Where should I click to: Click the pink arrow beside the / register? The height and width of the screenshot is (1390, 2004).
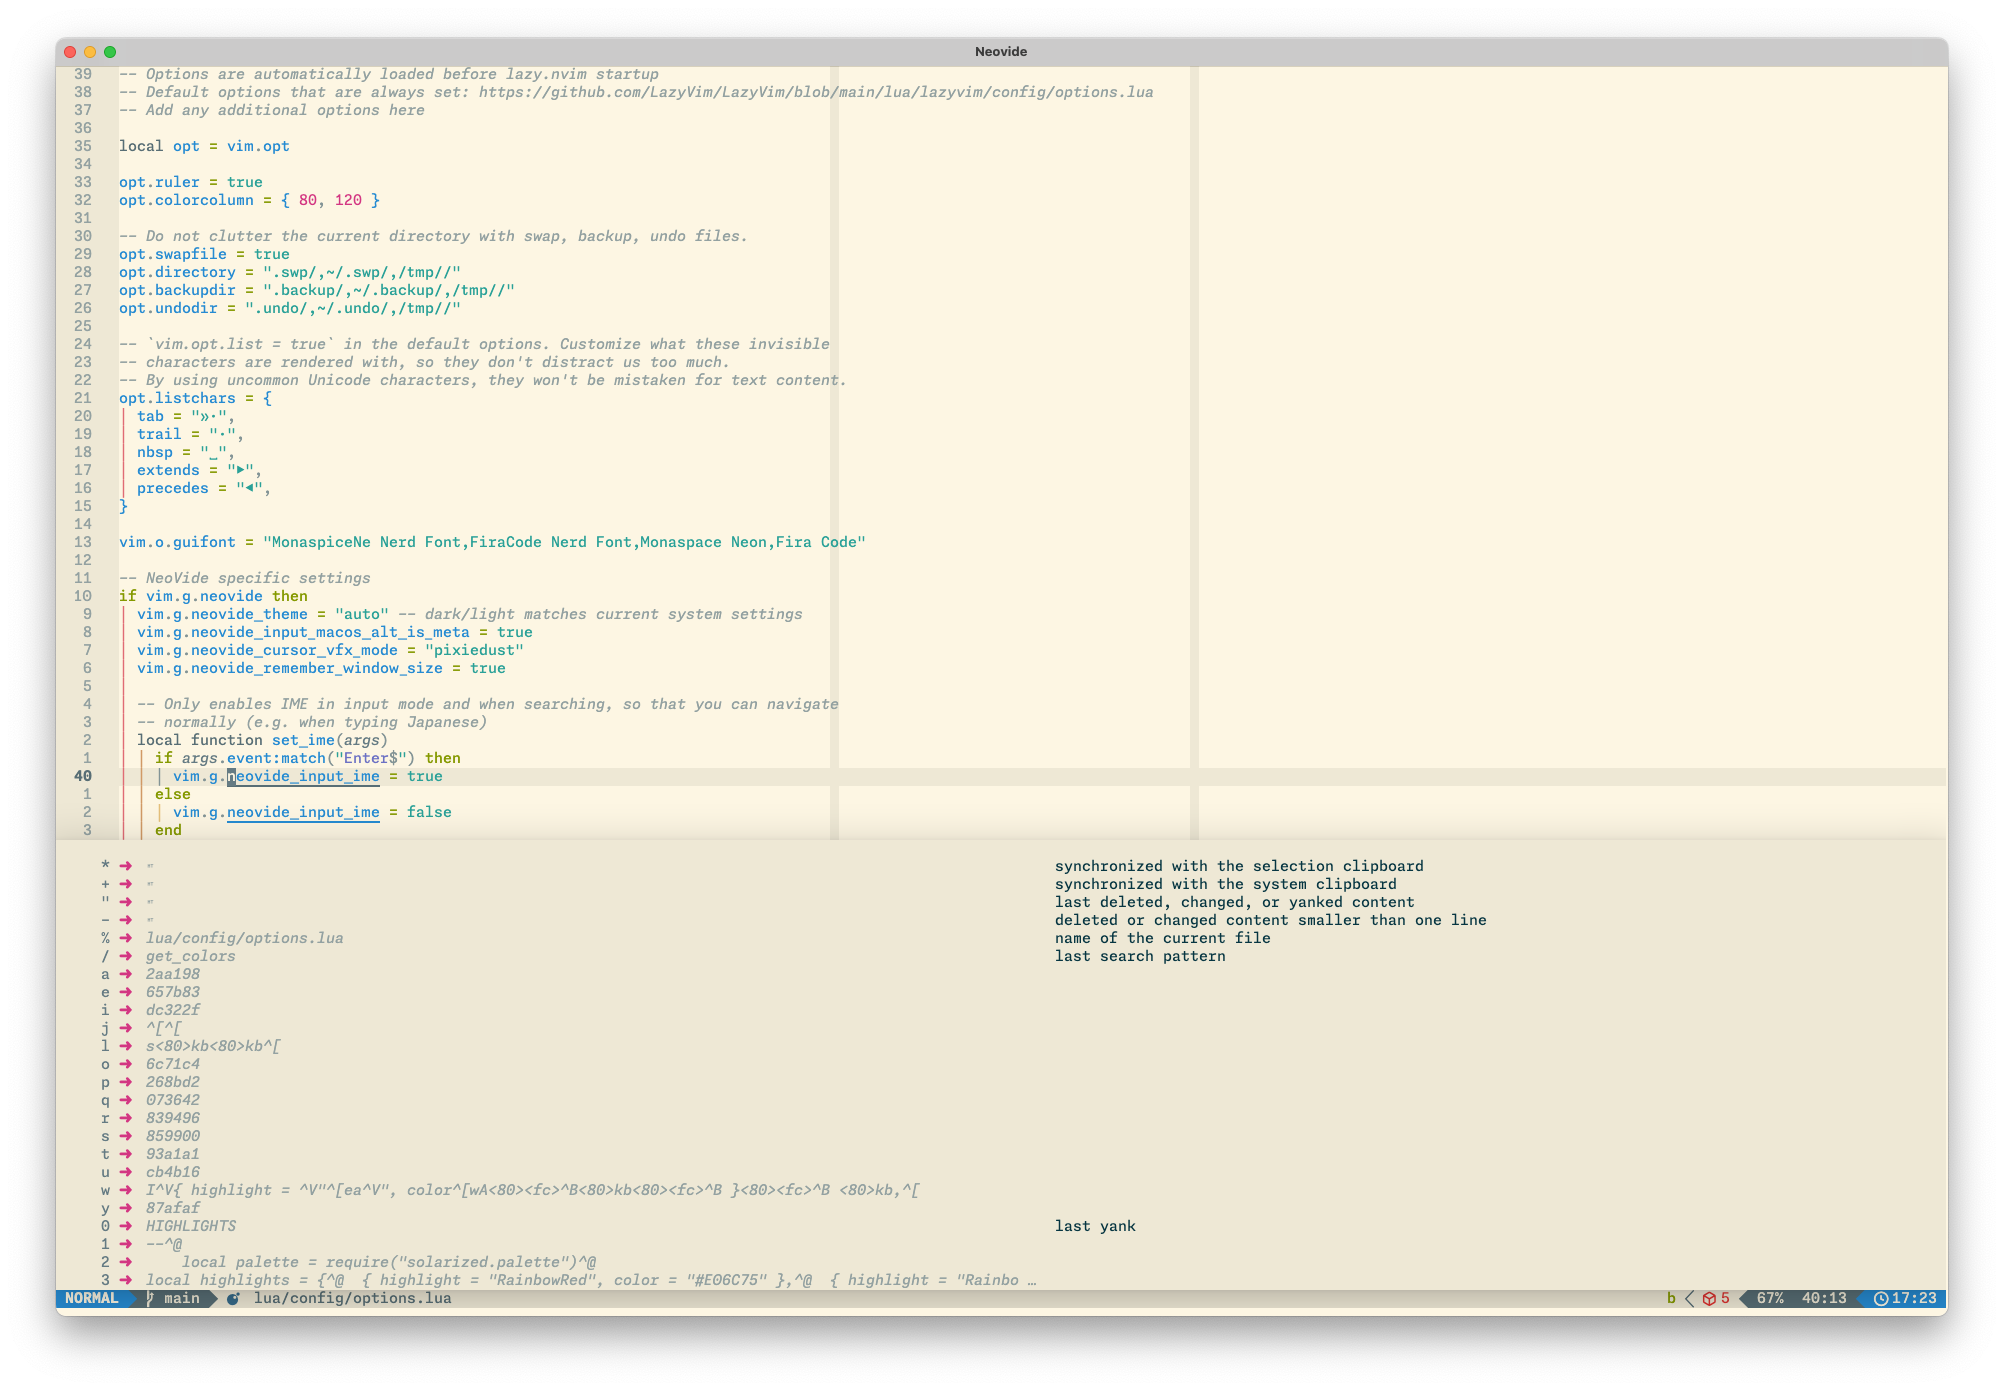point(126,956)
